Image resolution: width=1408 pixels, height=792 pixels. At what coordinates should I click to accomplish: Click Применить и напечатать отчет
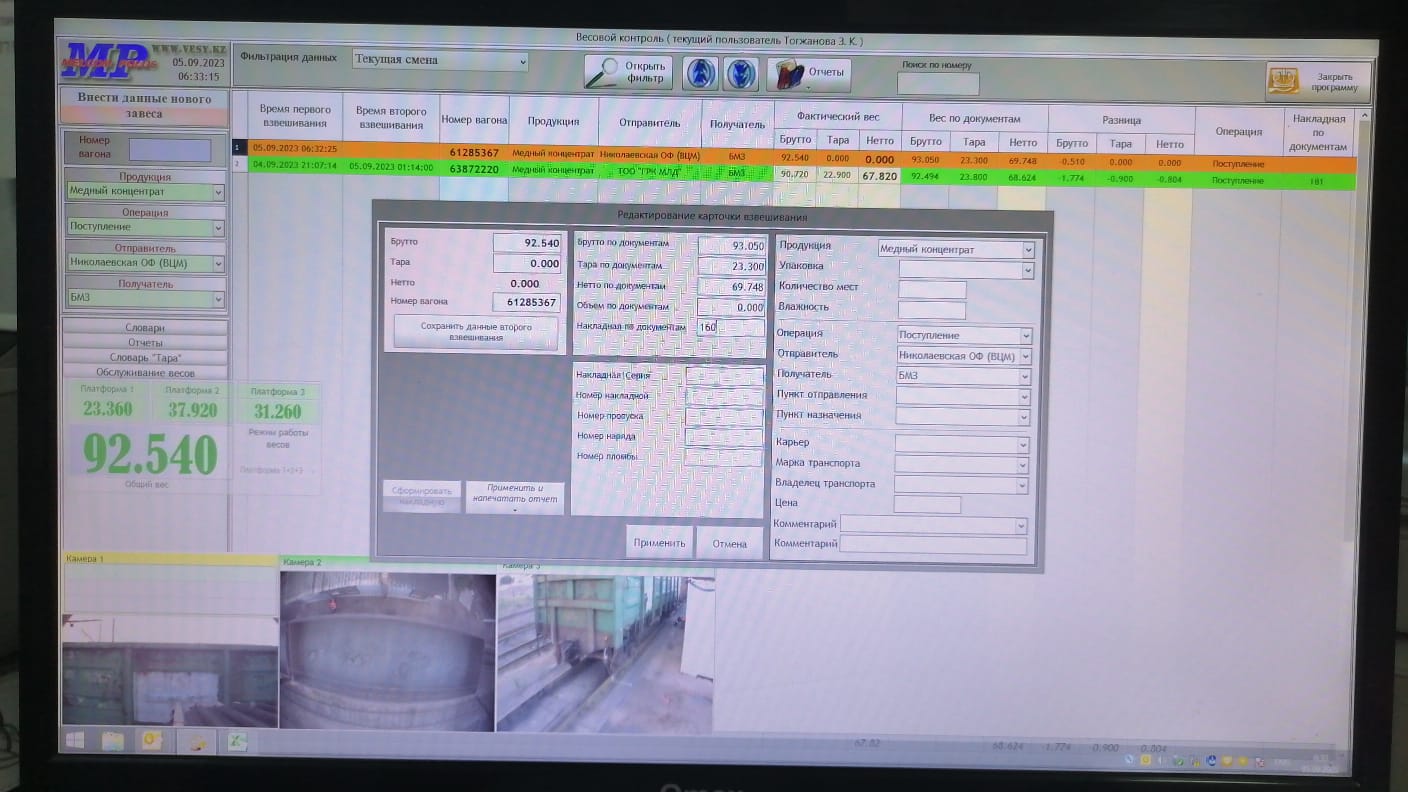515,497
